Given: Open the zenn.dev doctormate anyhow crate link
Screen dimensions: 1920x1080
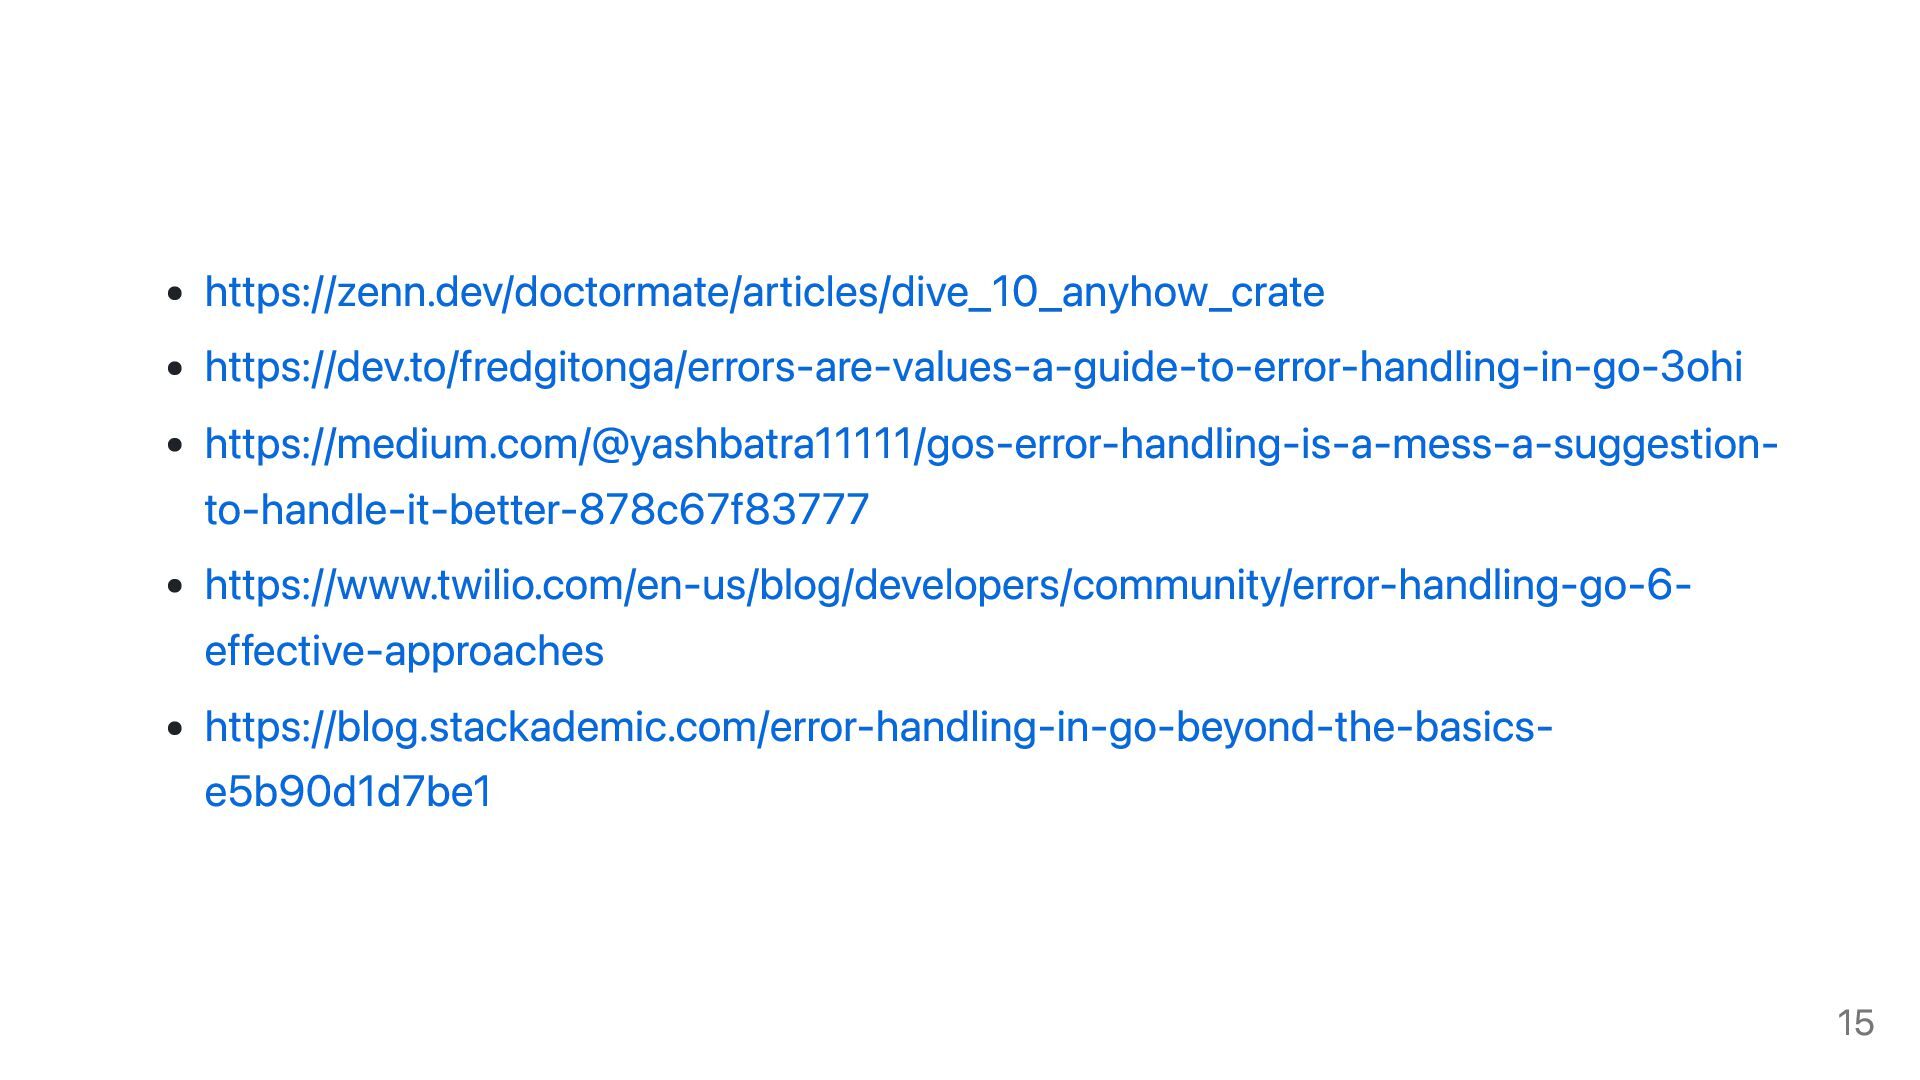Looking at the screenshot, I should (764, 292).
